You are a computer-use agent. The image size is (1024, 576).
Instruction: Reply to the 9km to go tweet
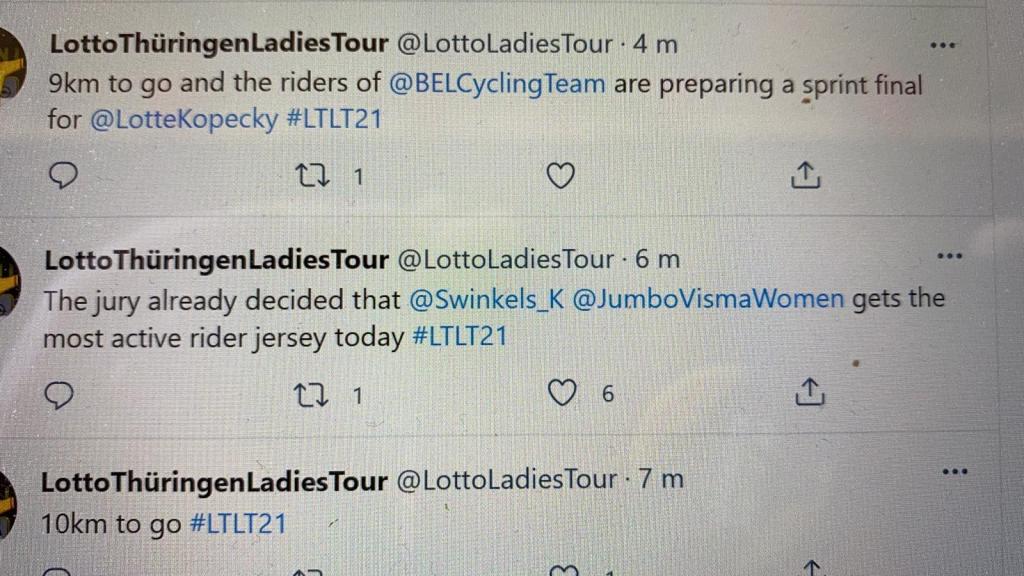tap(63, 176)
